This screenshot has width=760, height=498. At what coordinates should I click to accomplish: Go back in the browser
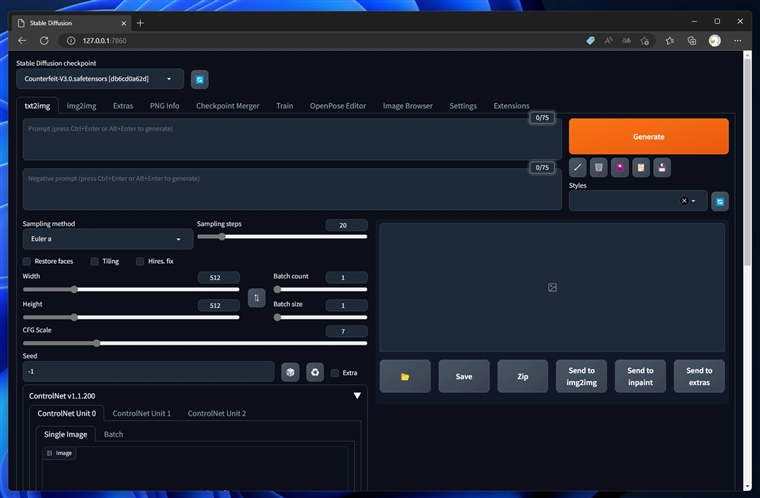[x=22, y=41]
